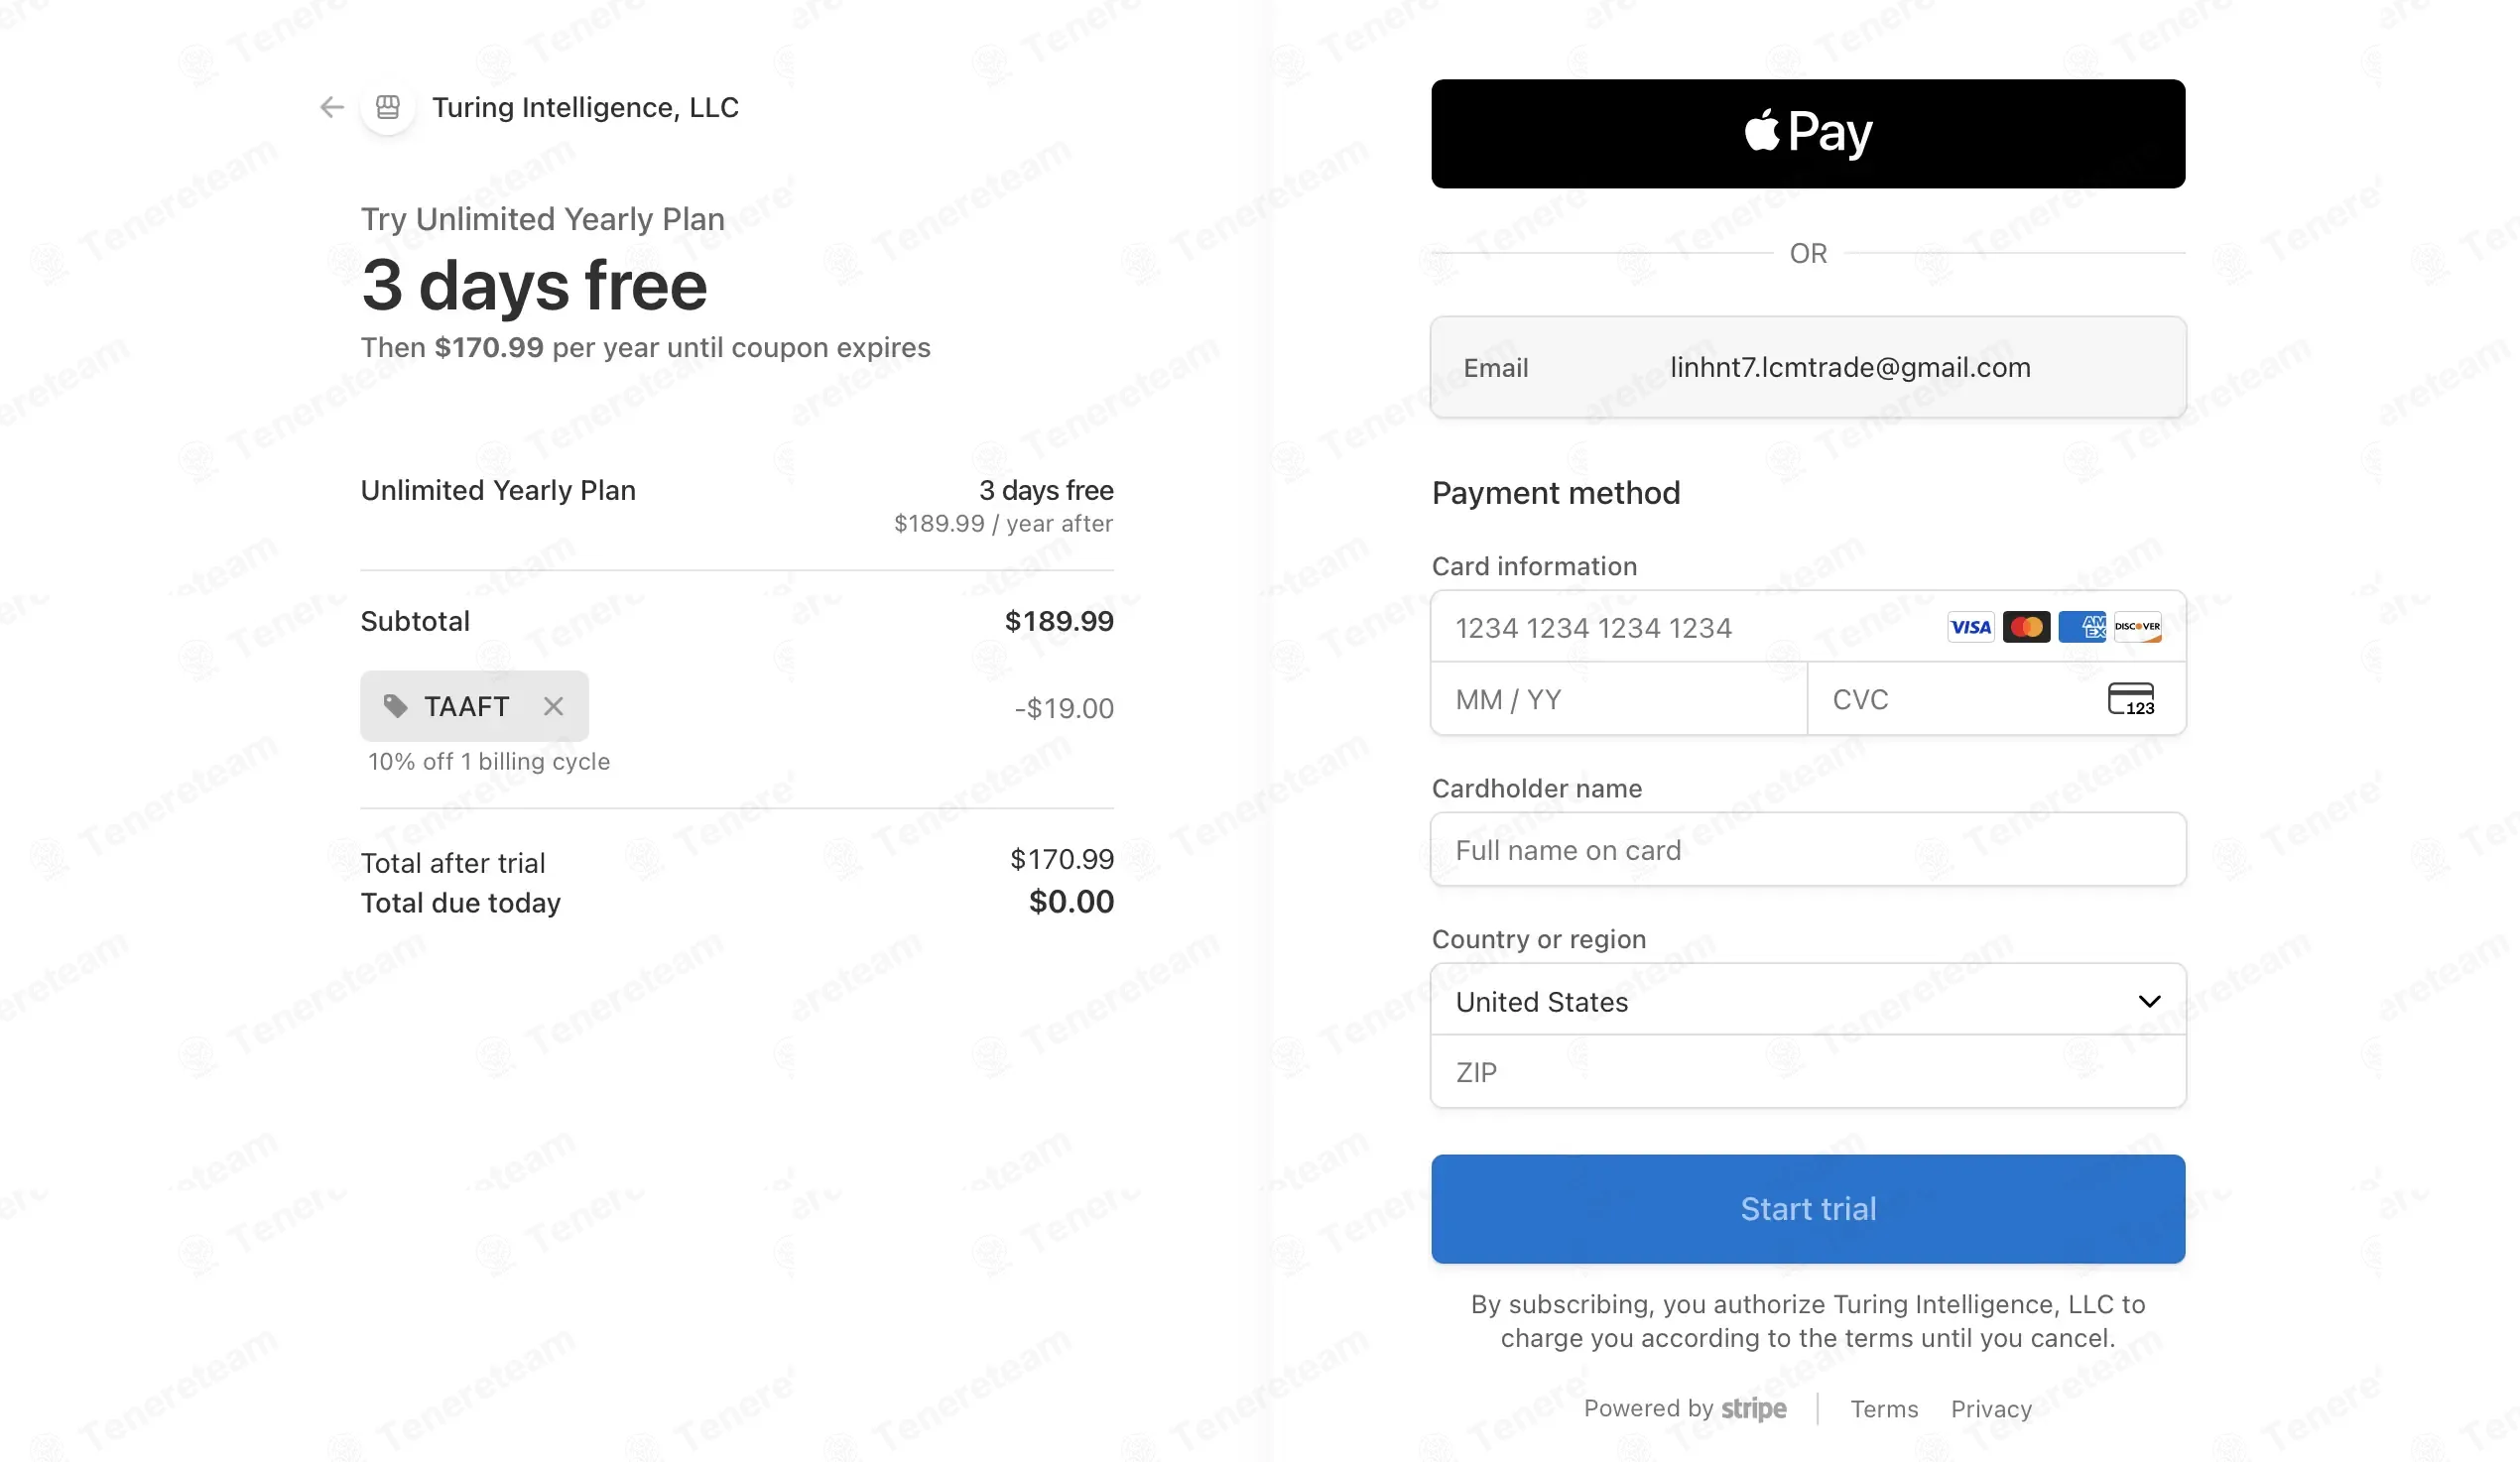Click the MM / YY expiry field
This screenshot has width=2520, height=1462.
pyautogui.click(x=1618, y=699)
